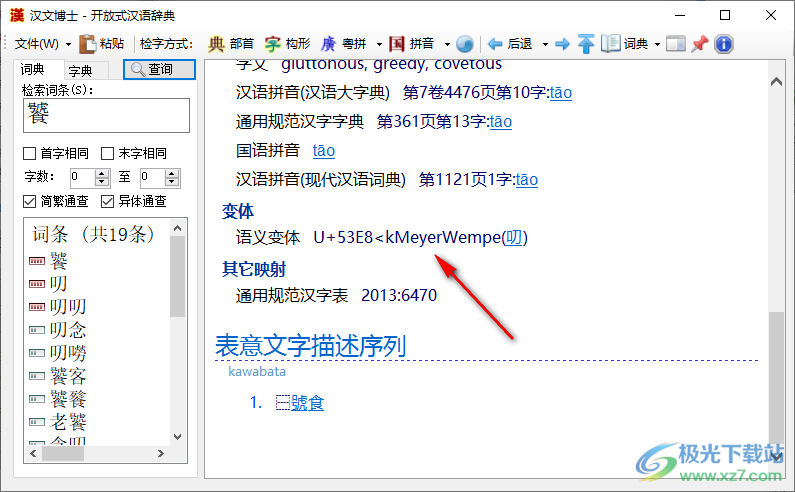Select the 粤拼 Cantonese search icon
Screen dimensions: 795x492
click(x=328, y=44)
